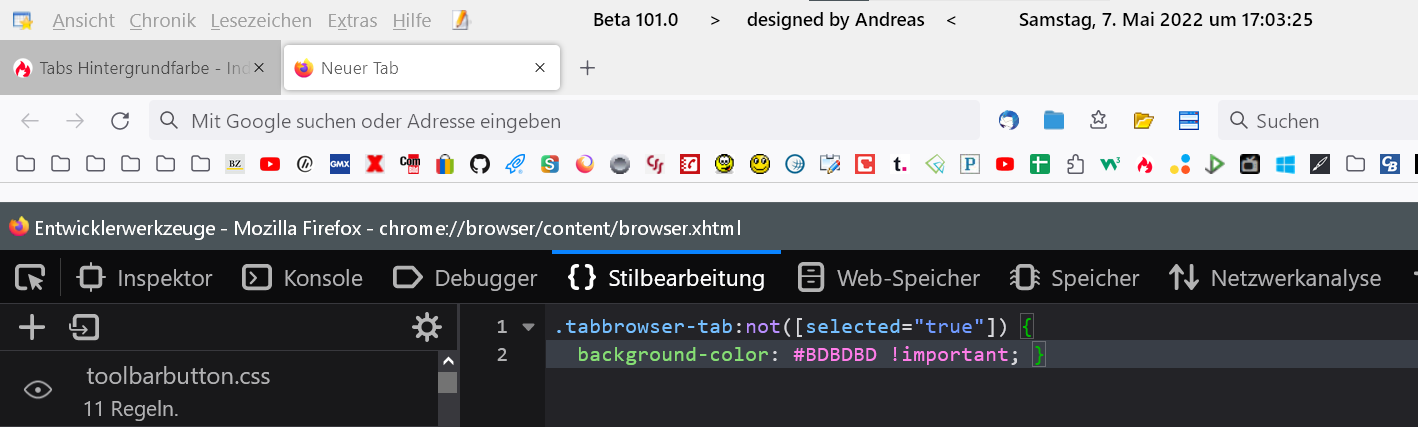
Task: Open a new tab with plus button
Action: click(x=588, y=68)
